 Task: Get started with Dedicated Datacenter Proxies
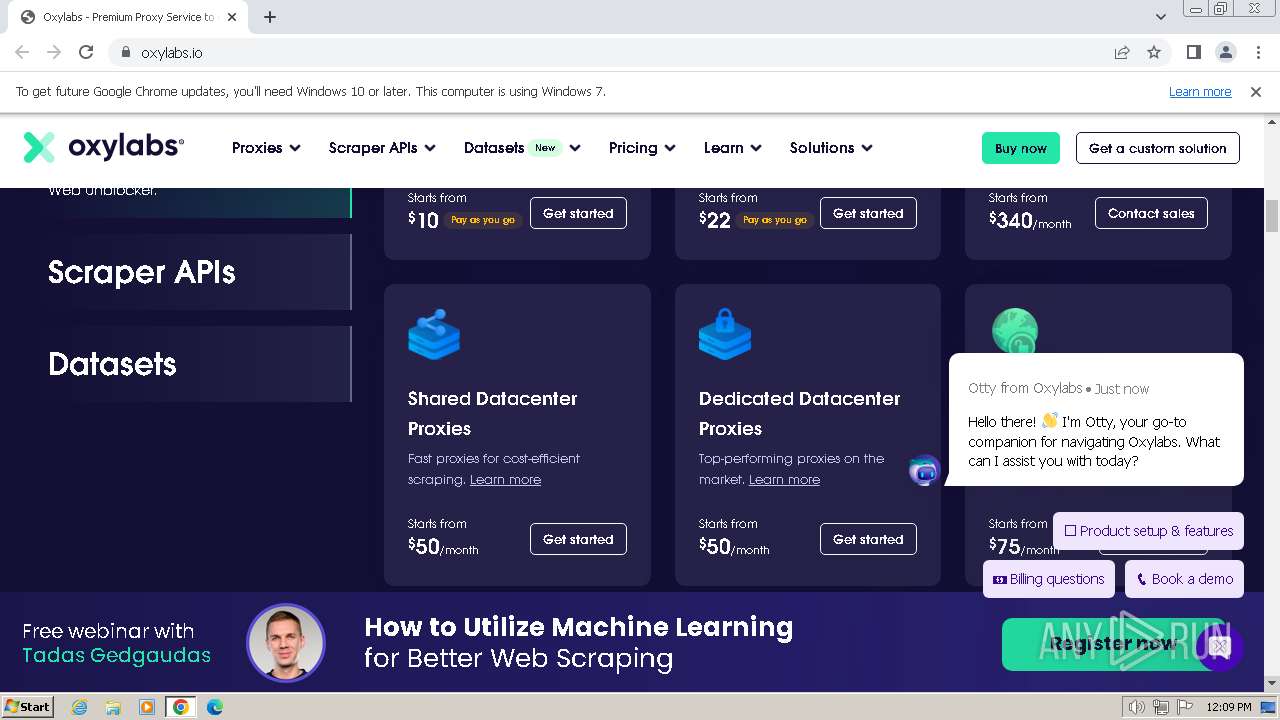[x=868, y=539]
